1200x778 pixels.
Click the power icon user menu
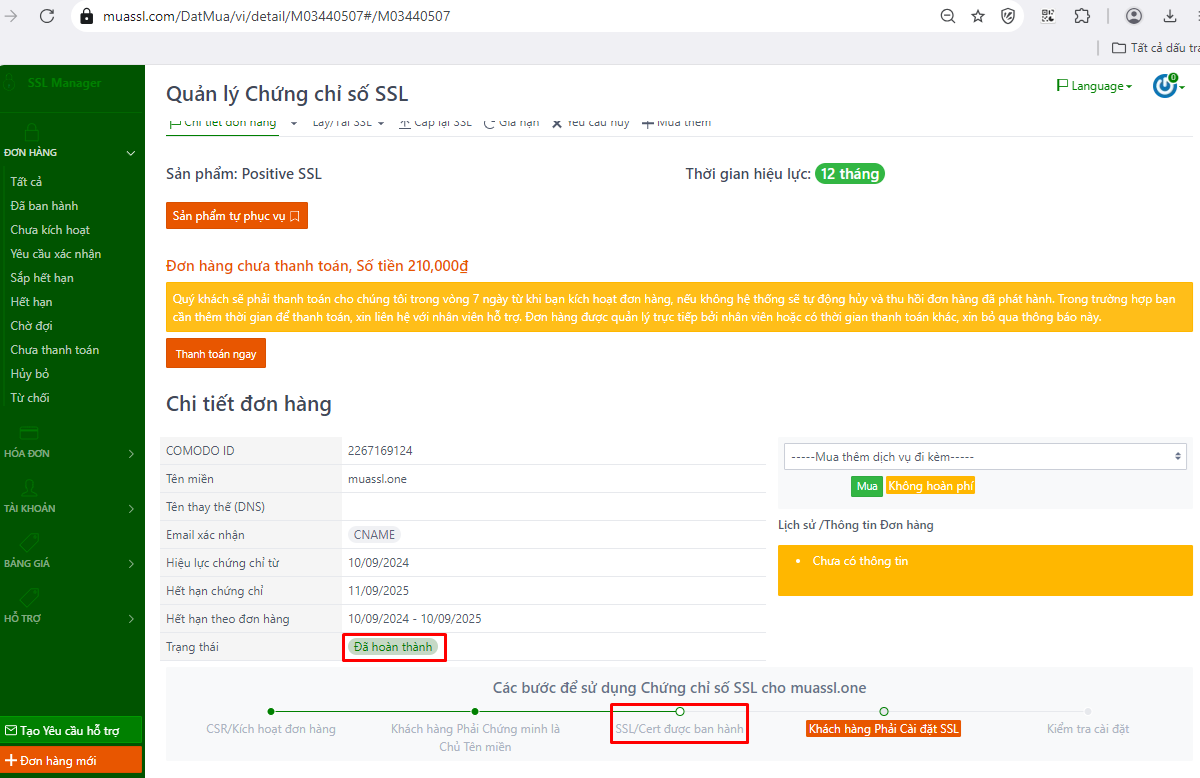(1165, 86)
